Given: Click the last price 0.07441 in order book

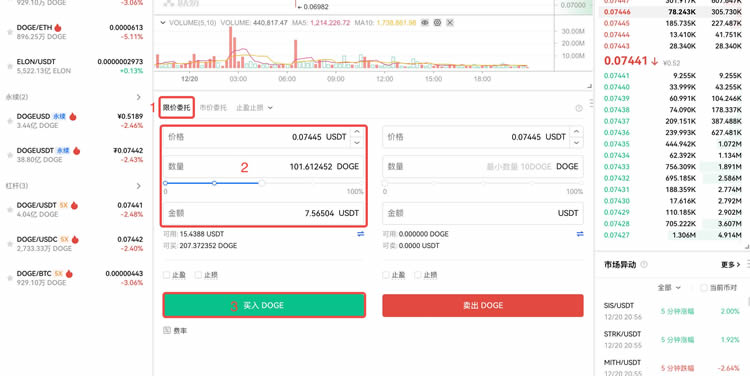Looking at the screenshot, I should click(627, 61).
